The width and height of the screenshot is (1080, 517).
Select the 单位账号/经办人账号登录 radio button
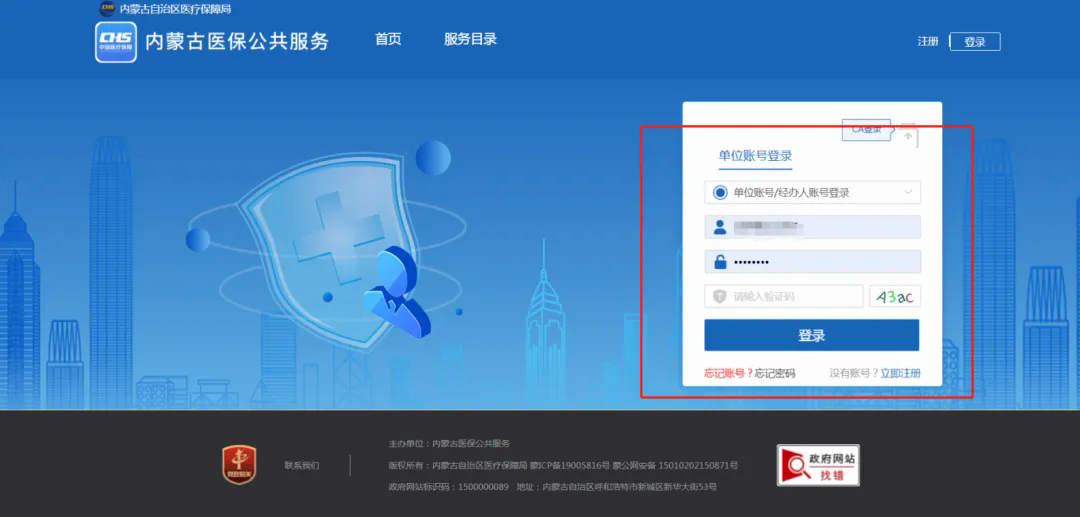(x=720, y=193)
